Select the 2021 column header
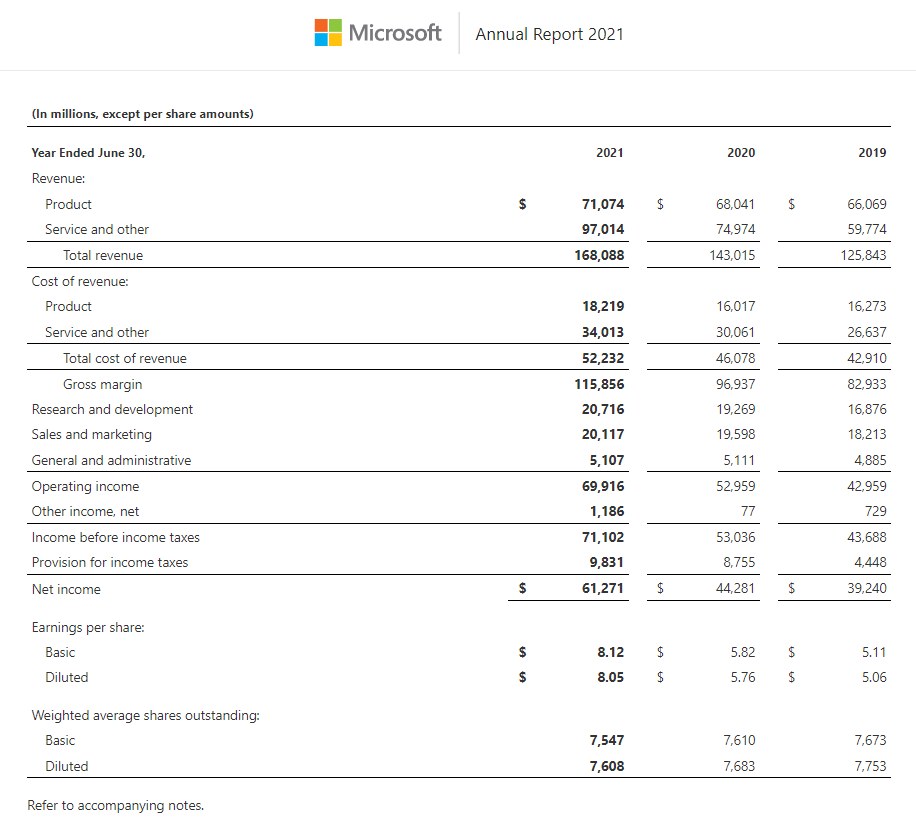This screenshot has width=916, height=821. pos(609,153)
